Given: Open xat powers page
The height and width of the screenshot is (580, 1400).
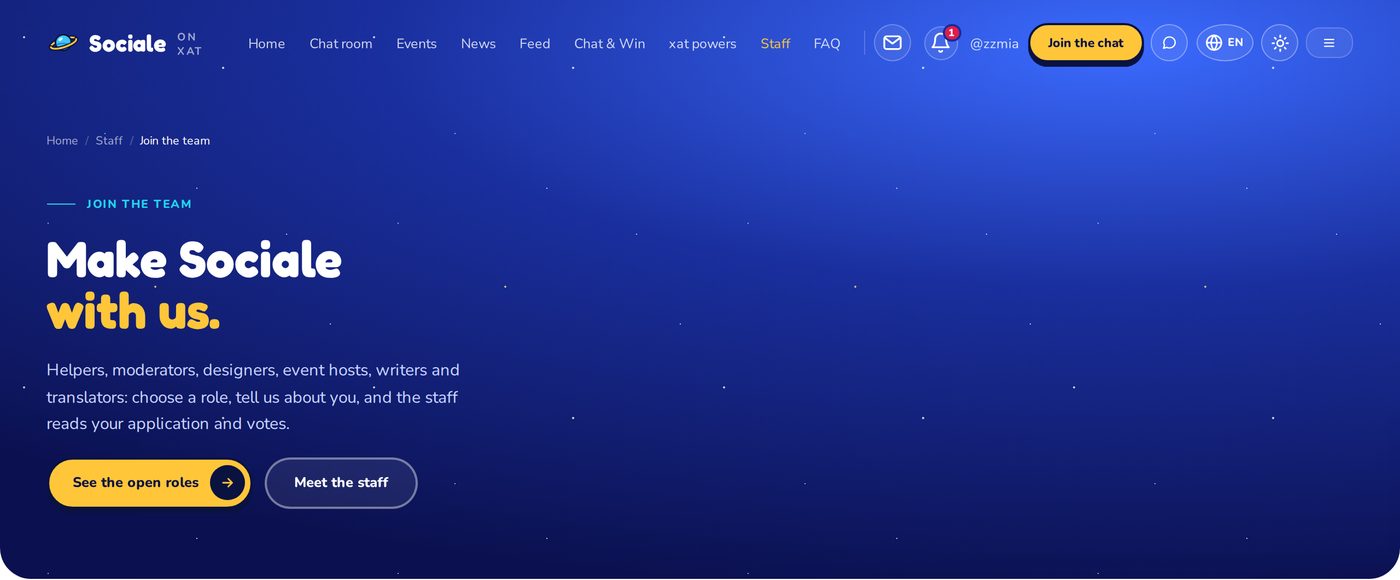Looking at the screenshot, I should click(702, 44).
